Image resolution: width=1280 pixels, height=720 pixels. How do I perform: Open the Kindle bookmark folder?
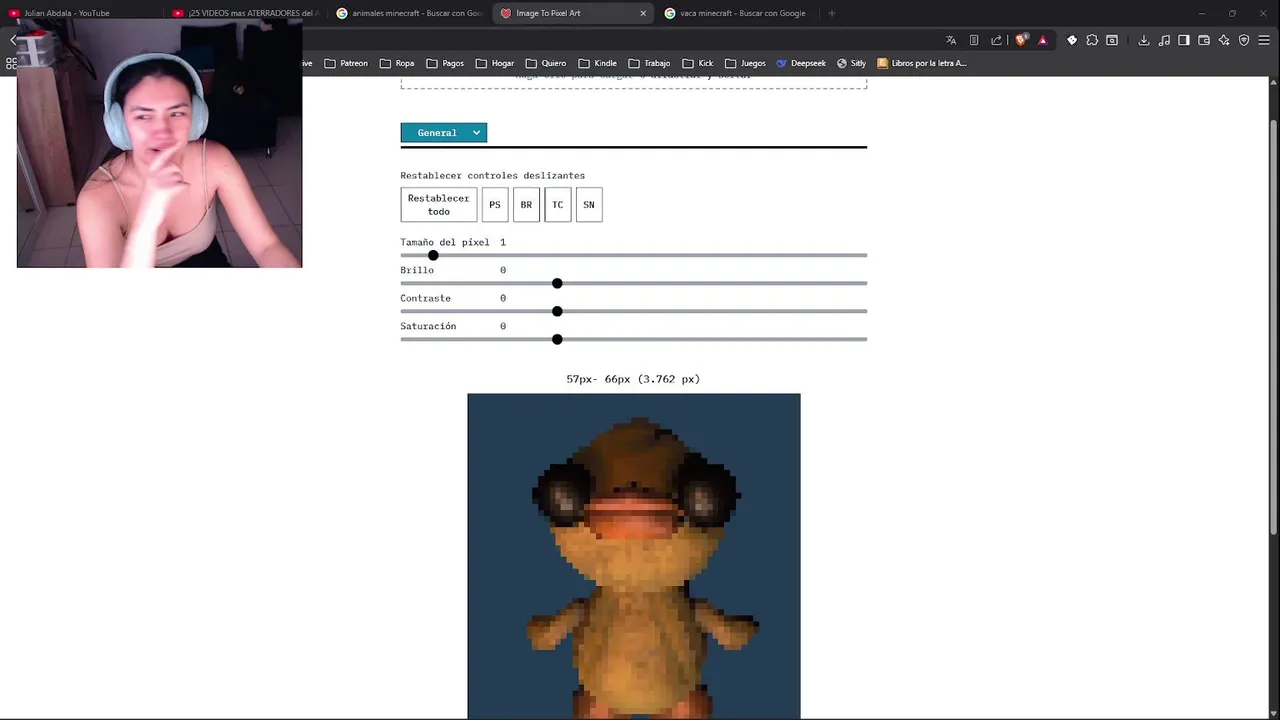pyautogui.click(x=598, y=63)
